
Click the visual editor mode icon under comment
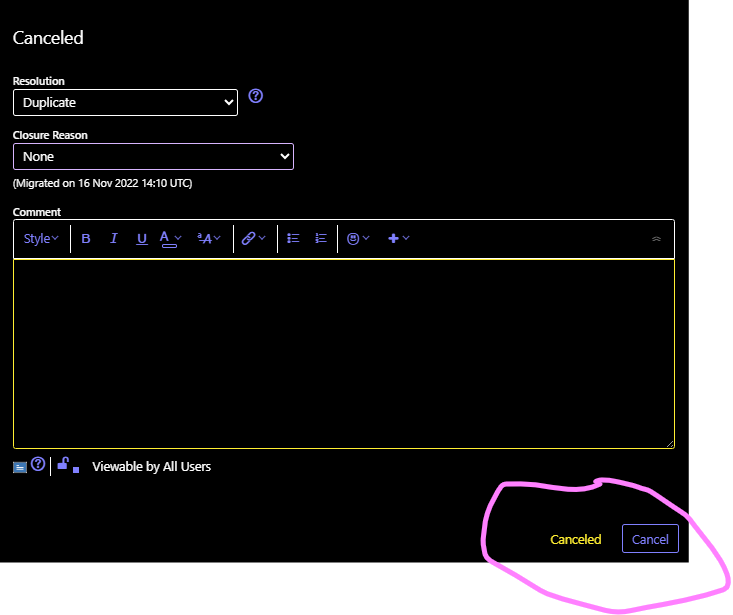pos(20,466)
